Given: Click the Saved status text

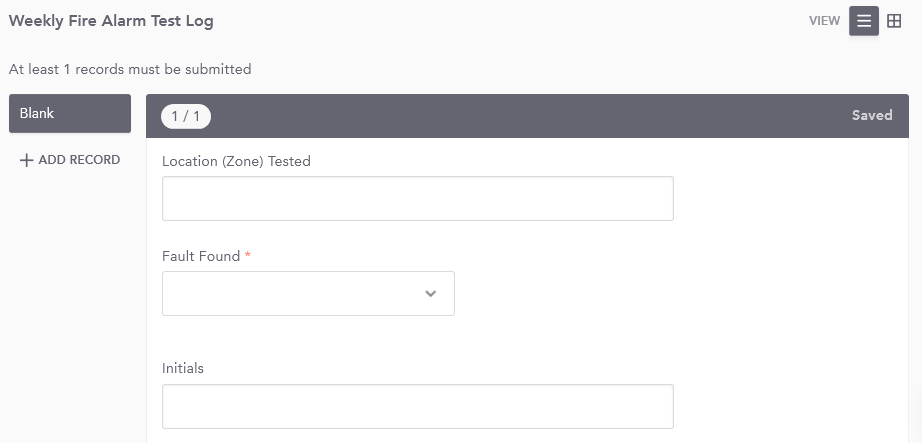Looking at the screenshot, I should click(x=871, y=116).
